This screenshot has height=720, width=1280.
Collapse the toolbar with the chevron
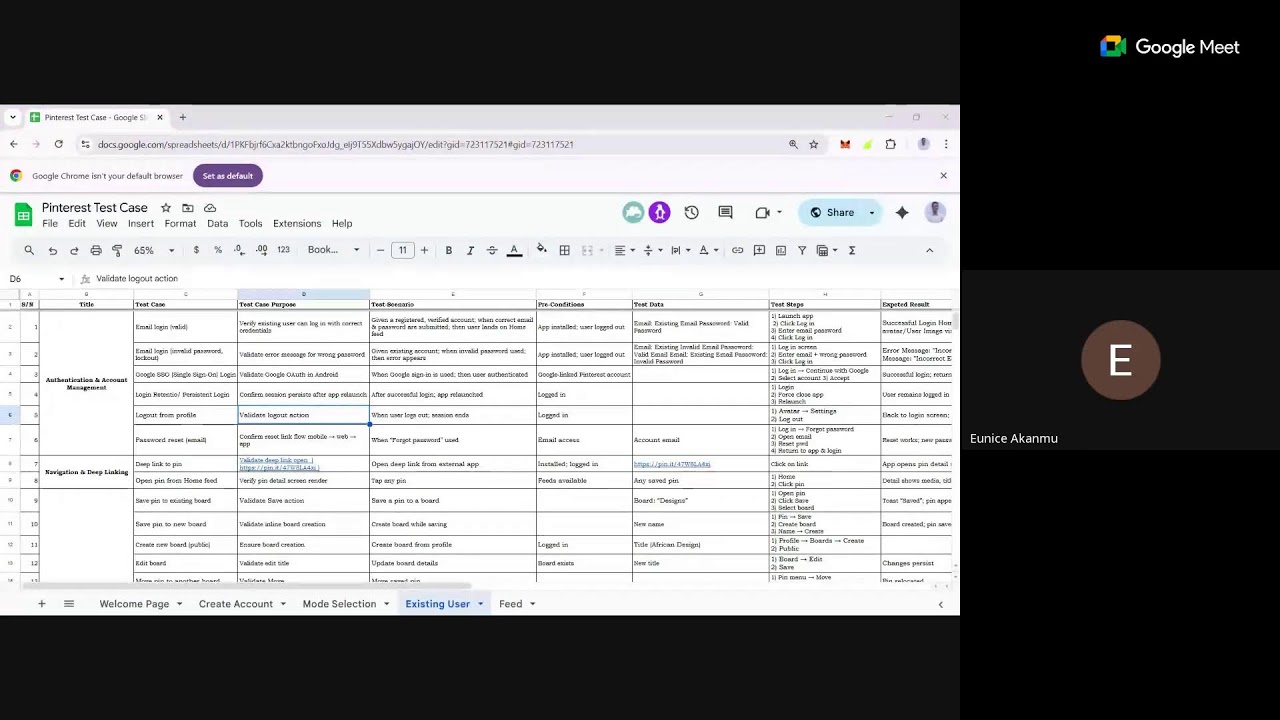(x=929, y=250)
